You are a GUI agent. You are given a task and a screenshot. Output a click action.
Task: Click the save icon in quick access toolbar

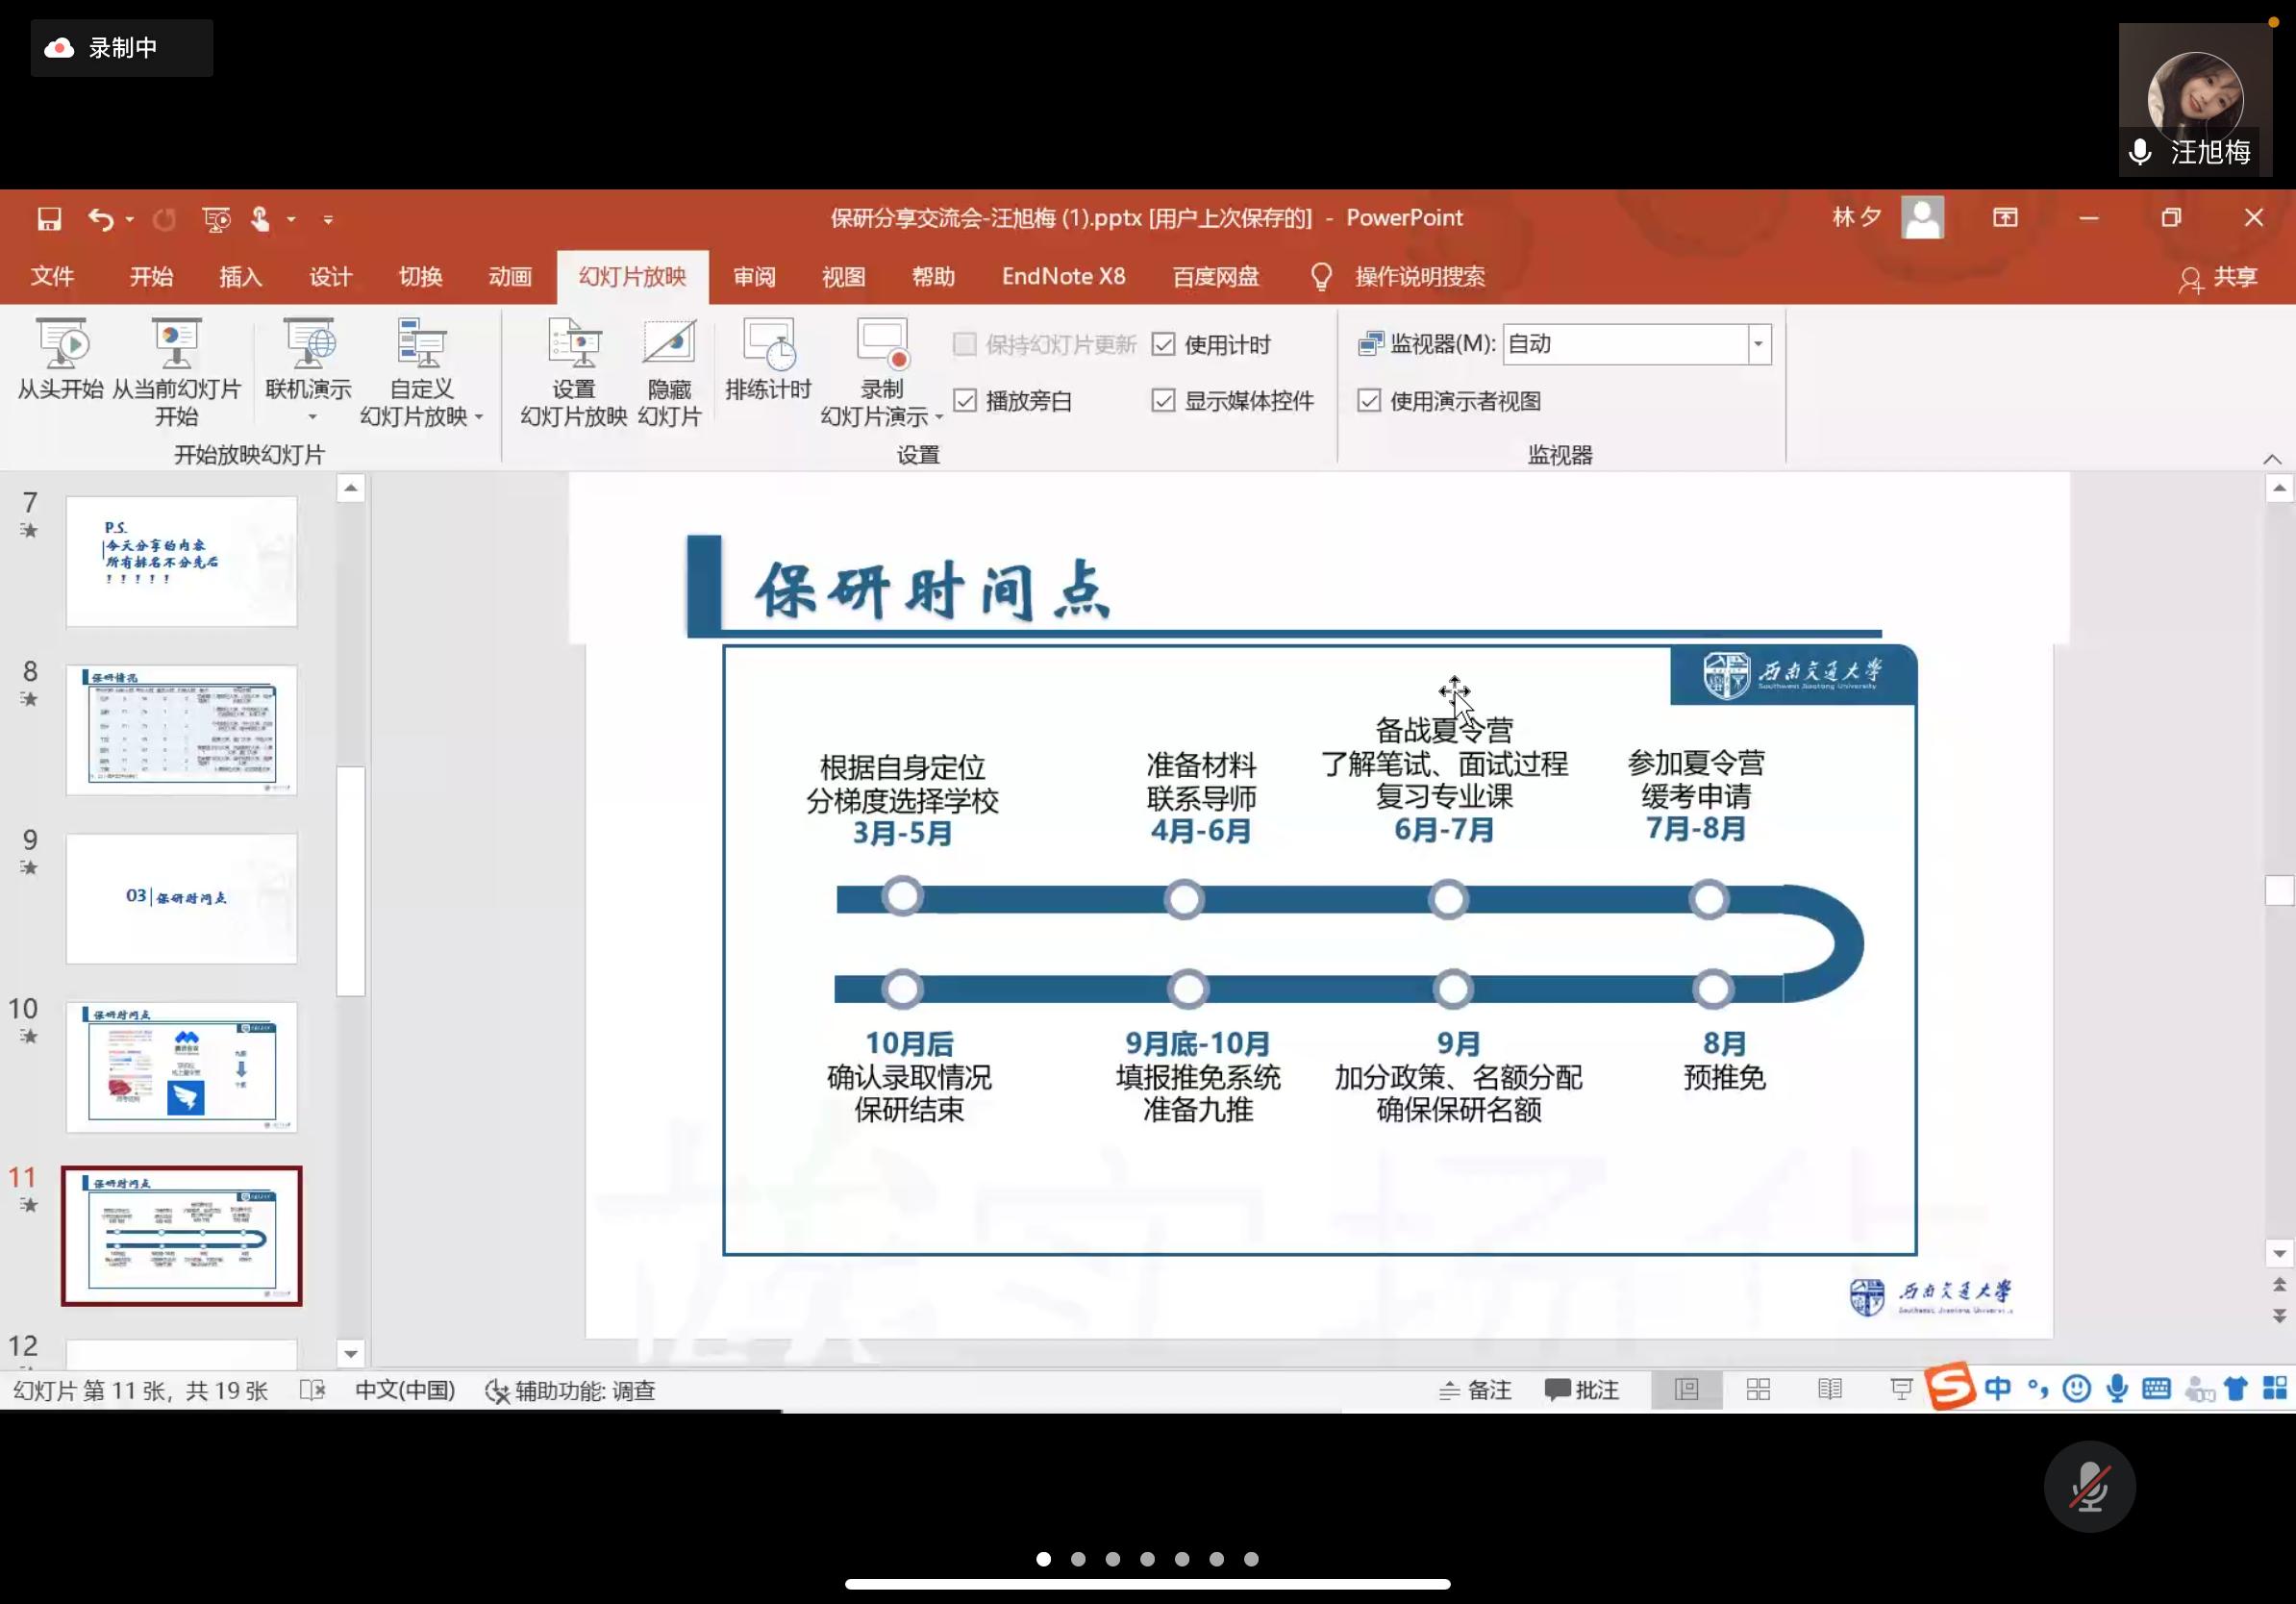point(49,219)
